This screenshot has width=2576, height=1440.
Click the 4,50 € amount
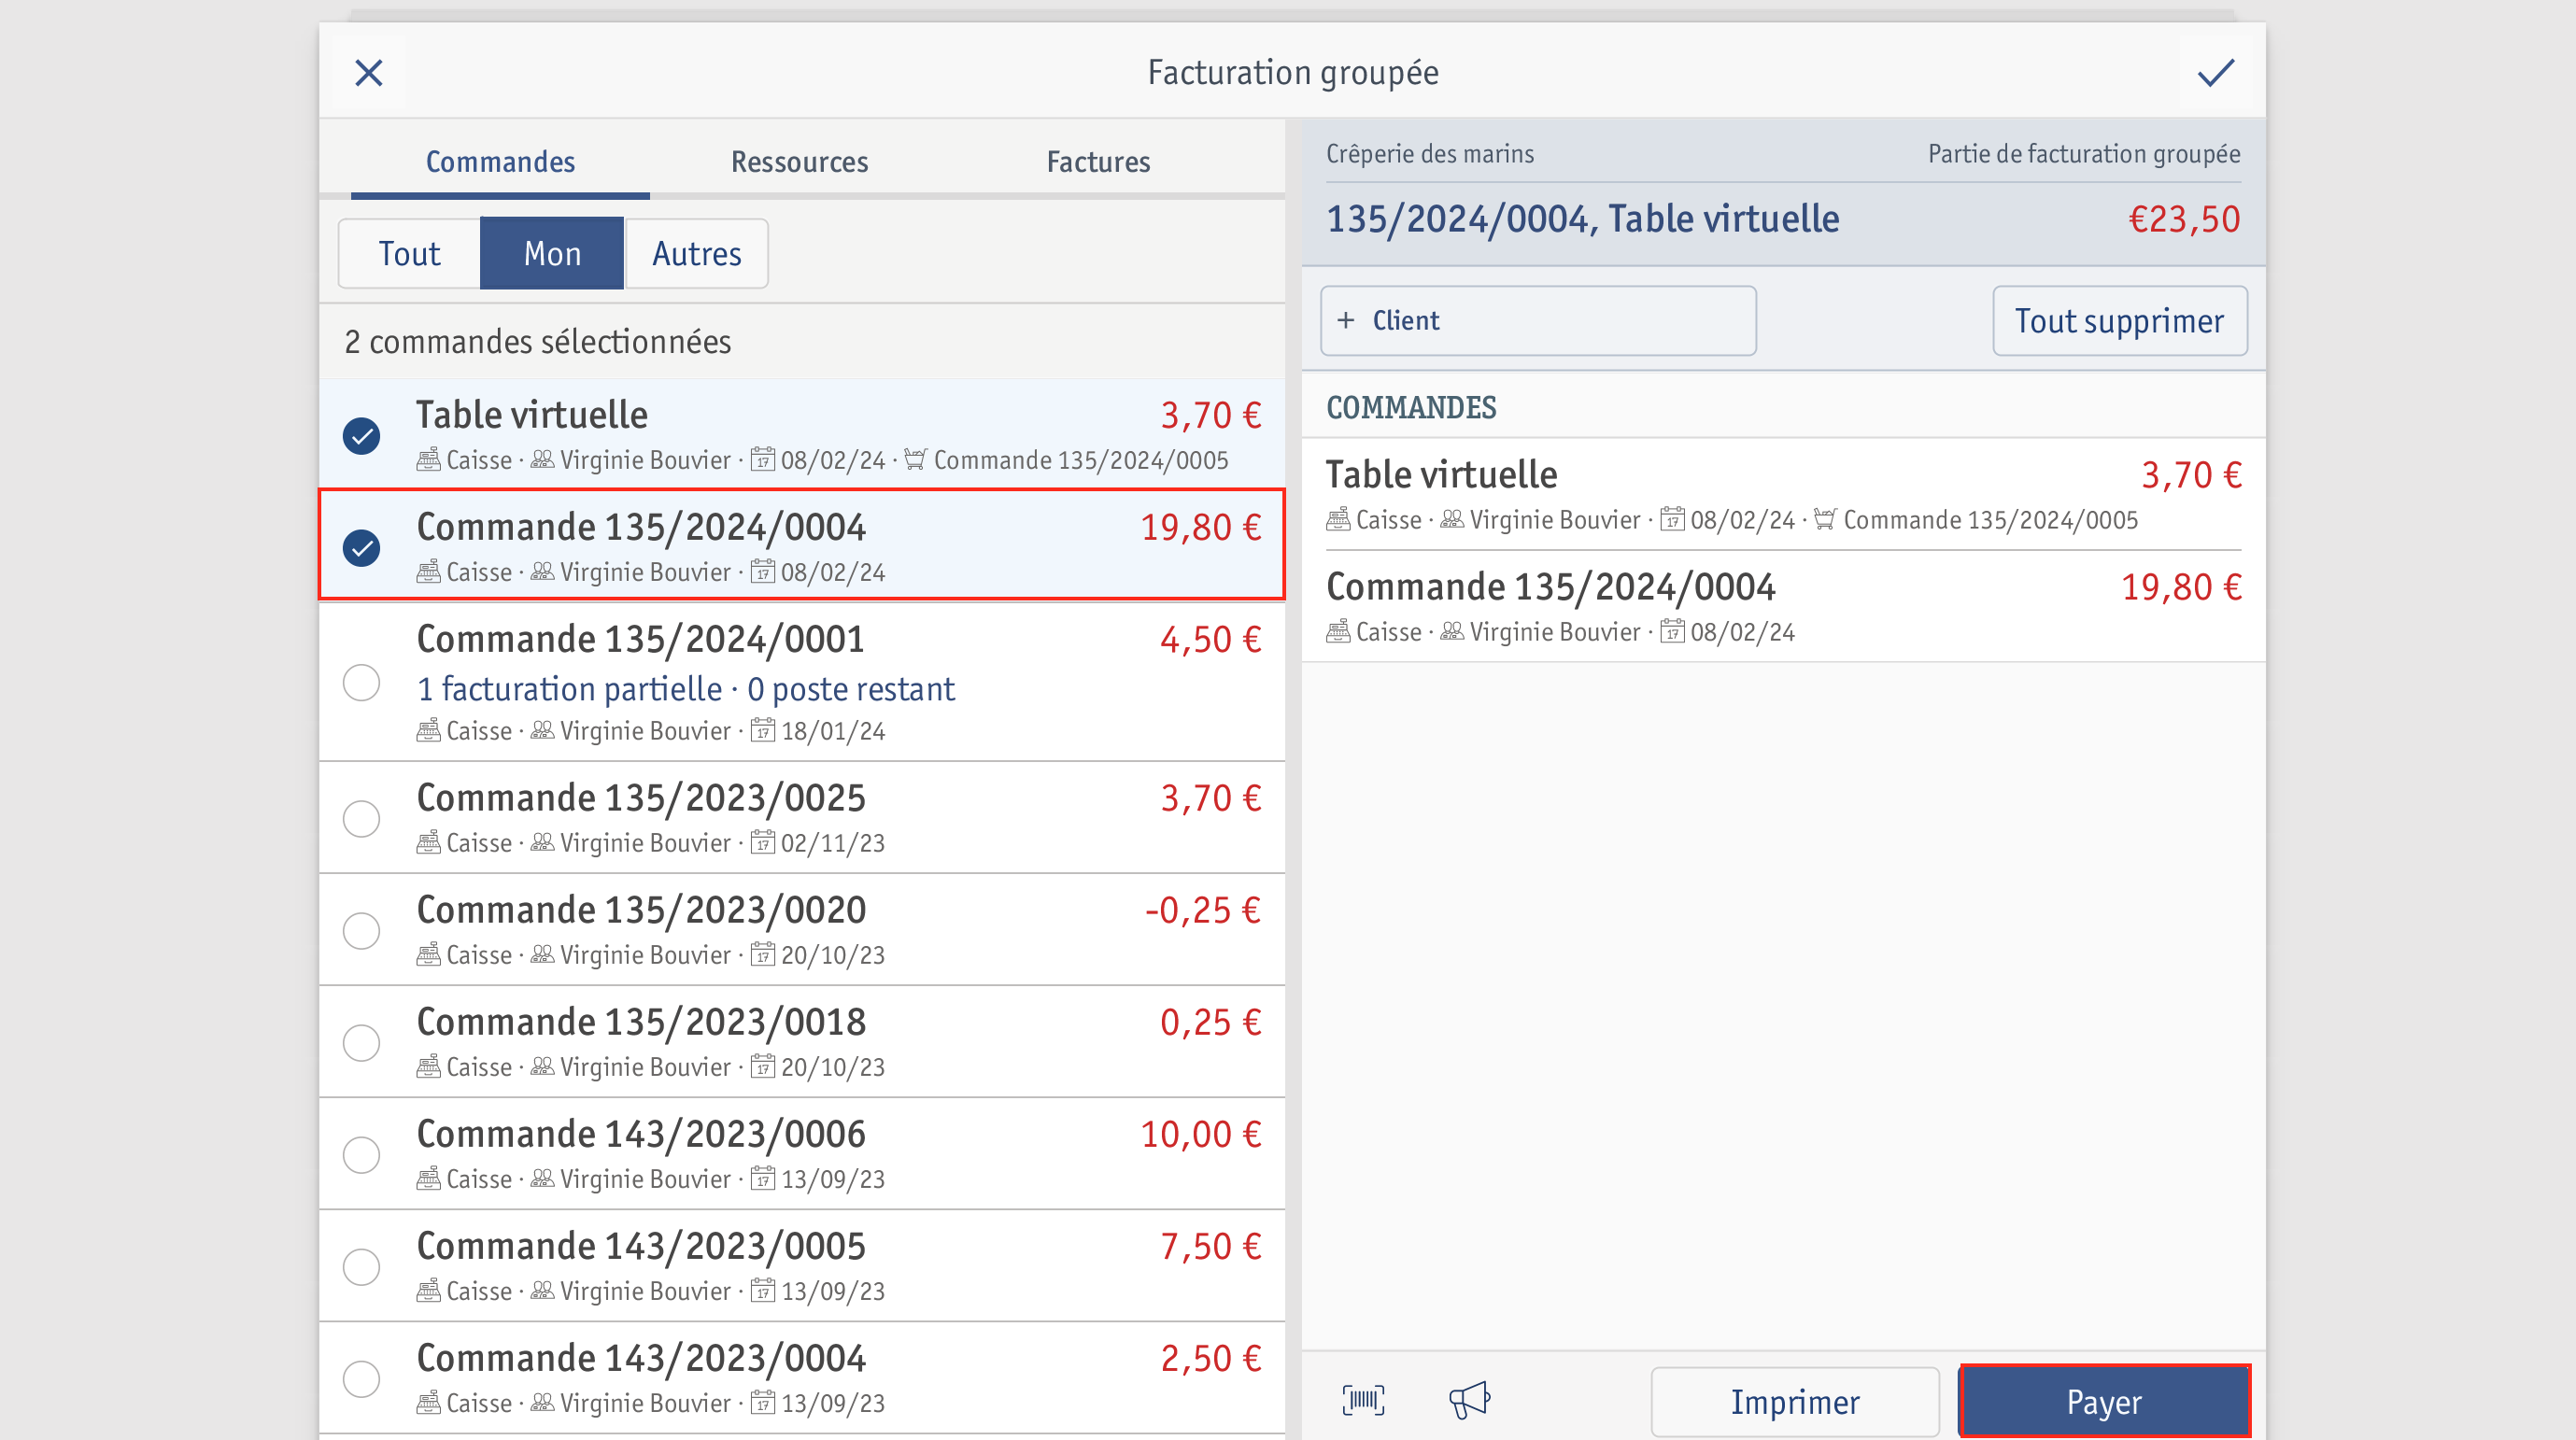(1210, 640)
